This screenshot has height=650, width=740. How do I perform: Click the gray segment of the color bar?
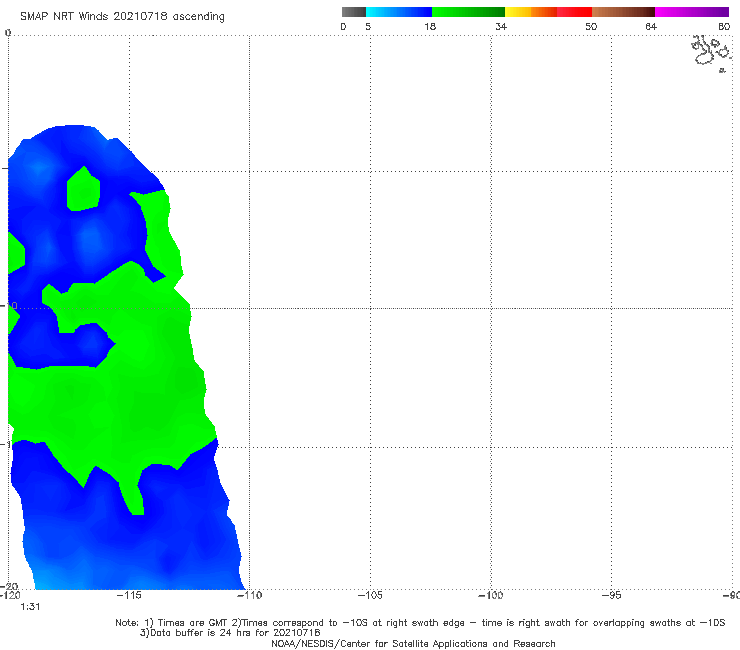coord(354,12)
